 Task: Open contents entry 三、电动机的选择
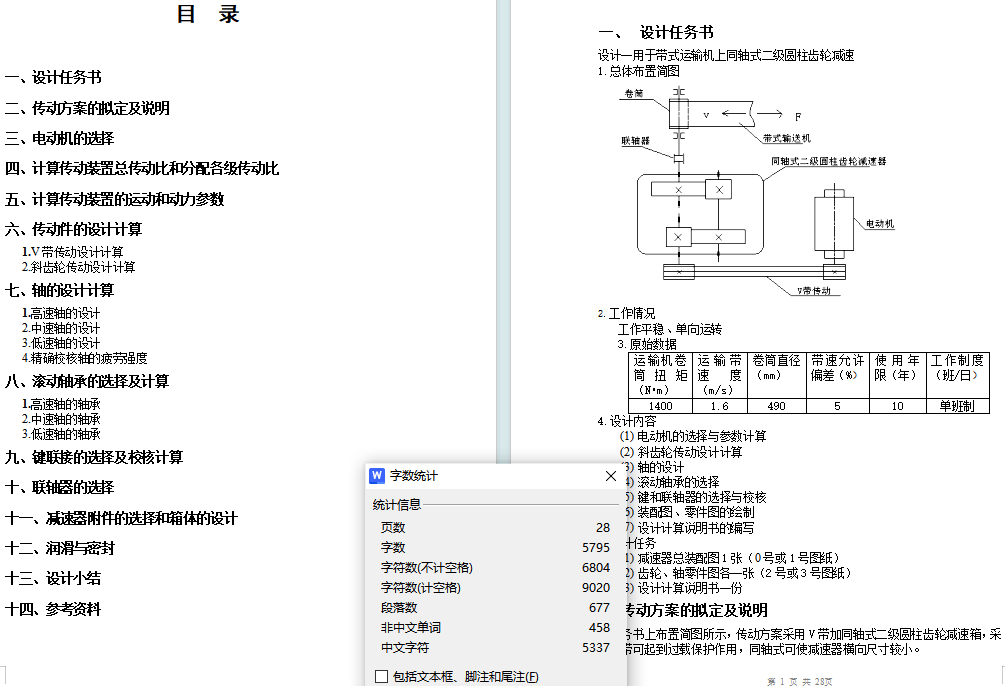point(59,138)
